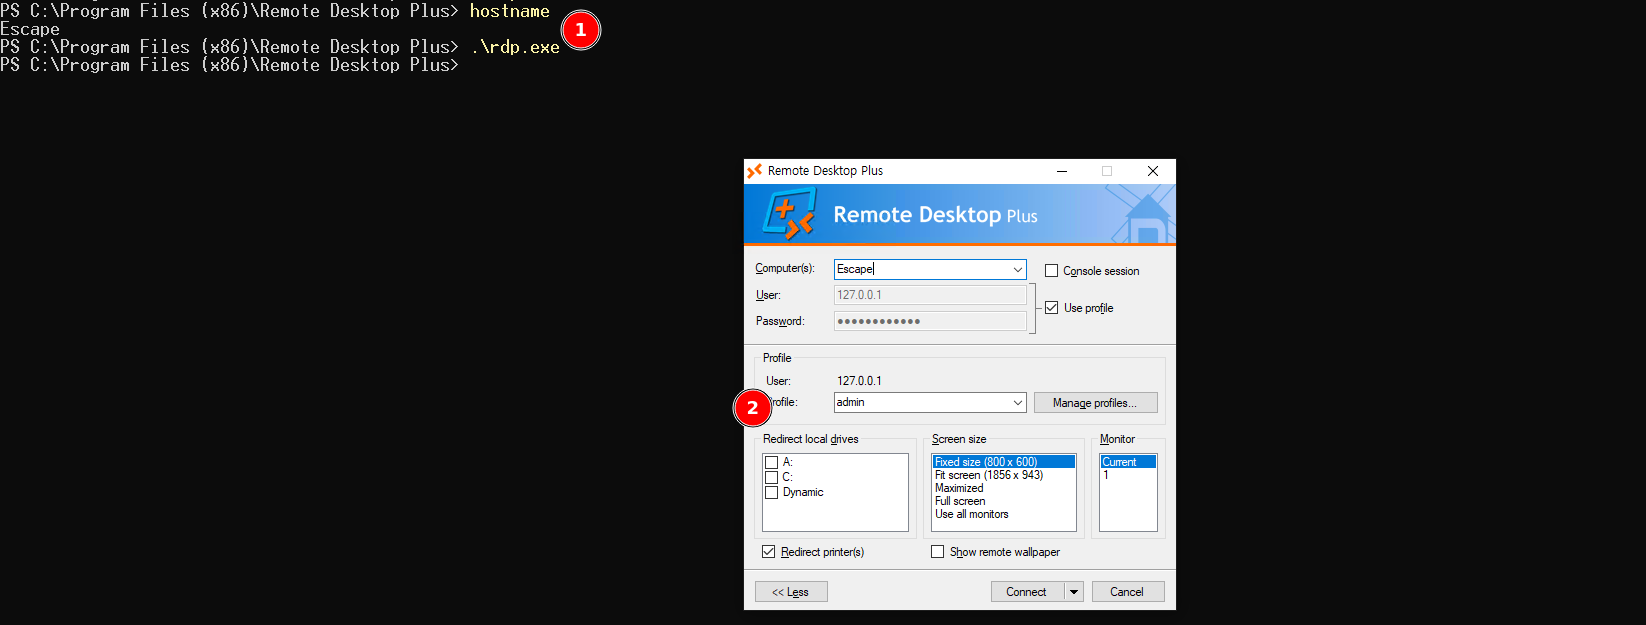Select Use all monitors option

click(x=1004, y=514)
